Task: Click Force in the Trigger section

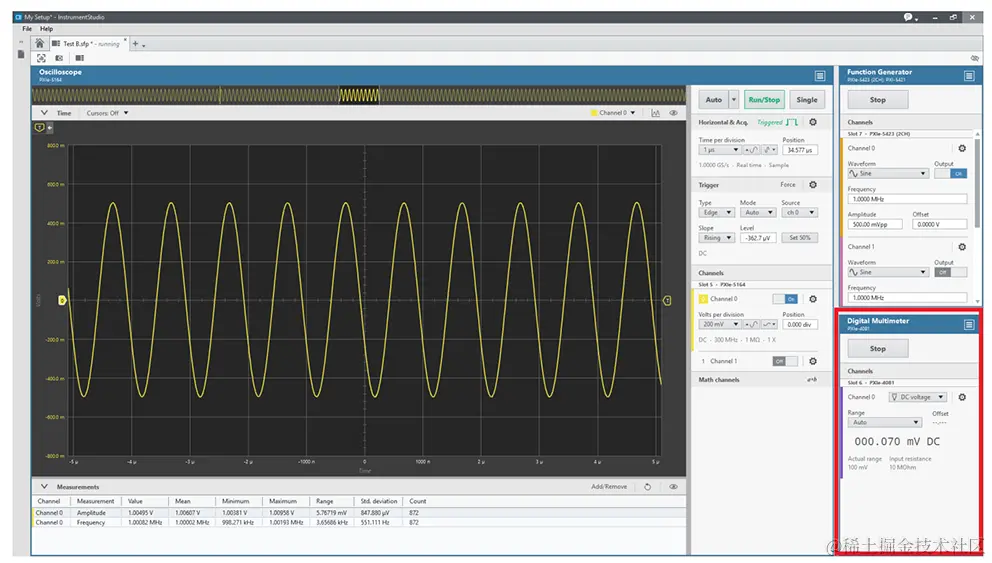Action: click(x=788, y=185)
